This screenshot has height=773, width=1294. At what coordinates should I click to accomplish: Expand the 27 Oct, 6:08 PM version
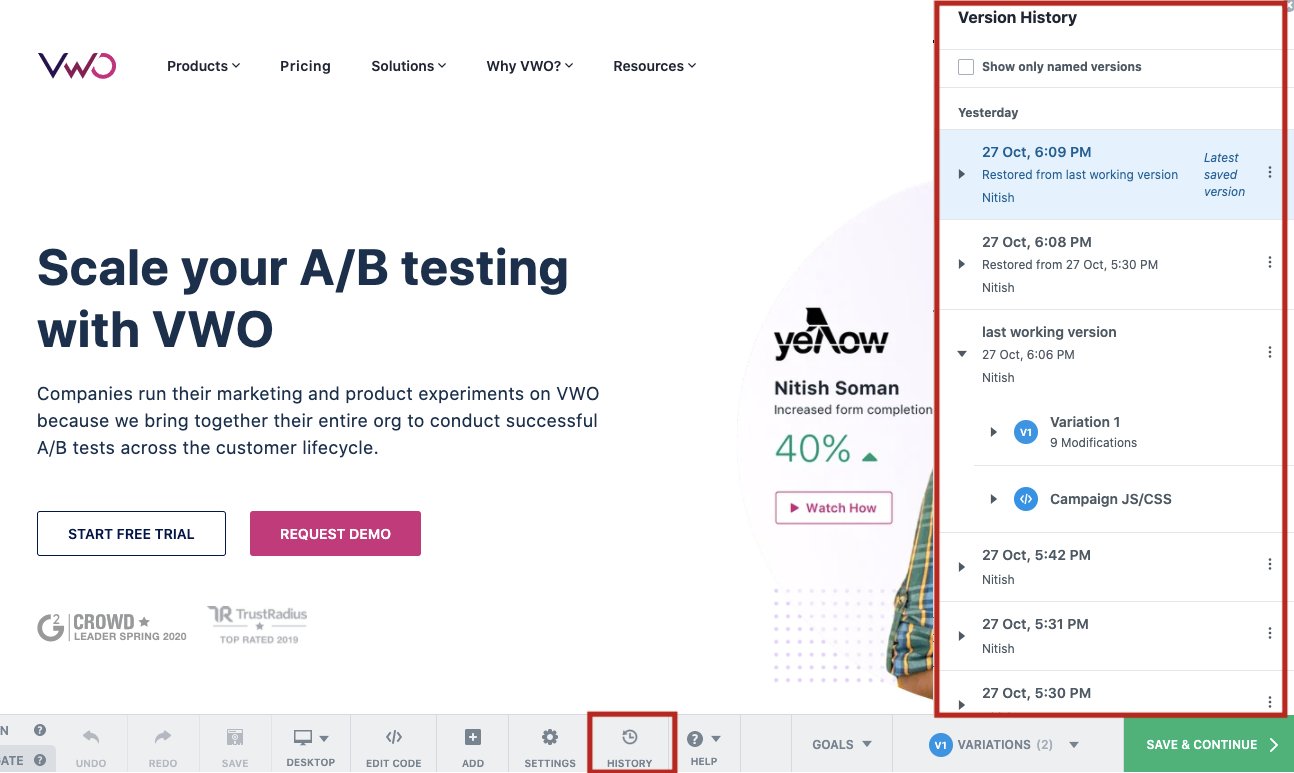click(x=962, y=264)
